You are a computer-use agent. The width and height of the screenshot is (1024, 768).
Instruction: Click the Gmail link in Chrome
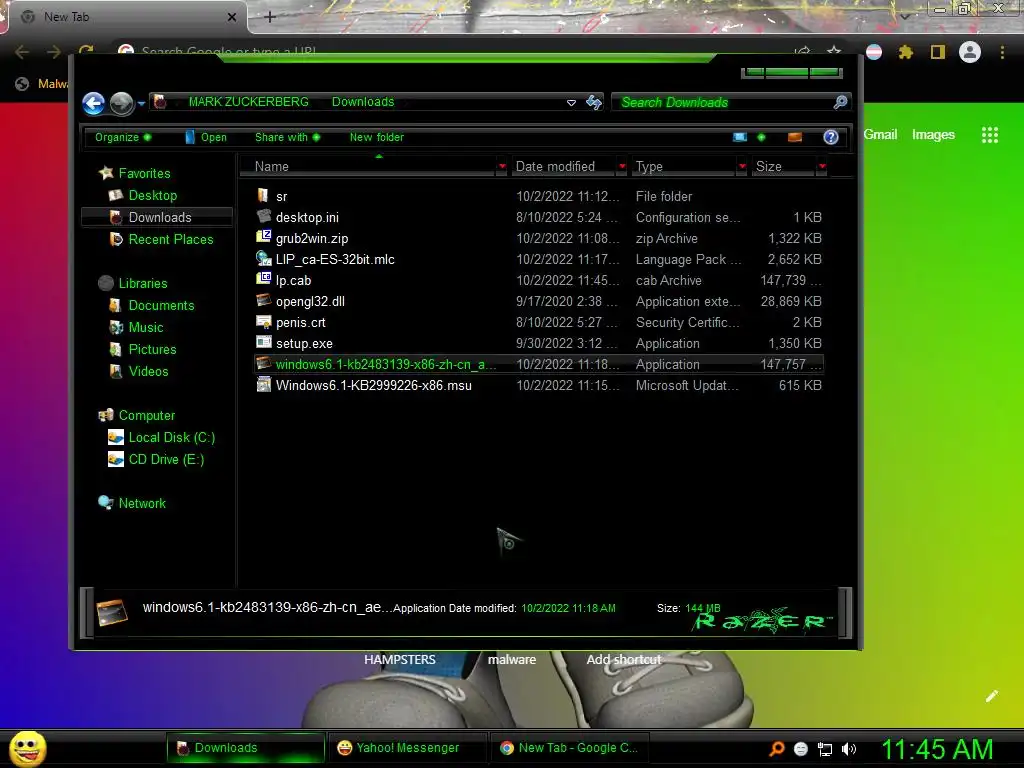point(880,135)
